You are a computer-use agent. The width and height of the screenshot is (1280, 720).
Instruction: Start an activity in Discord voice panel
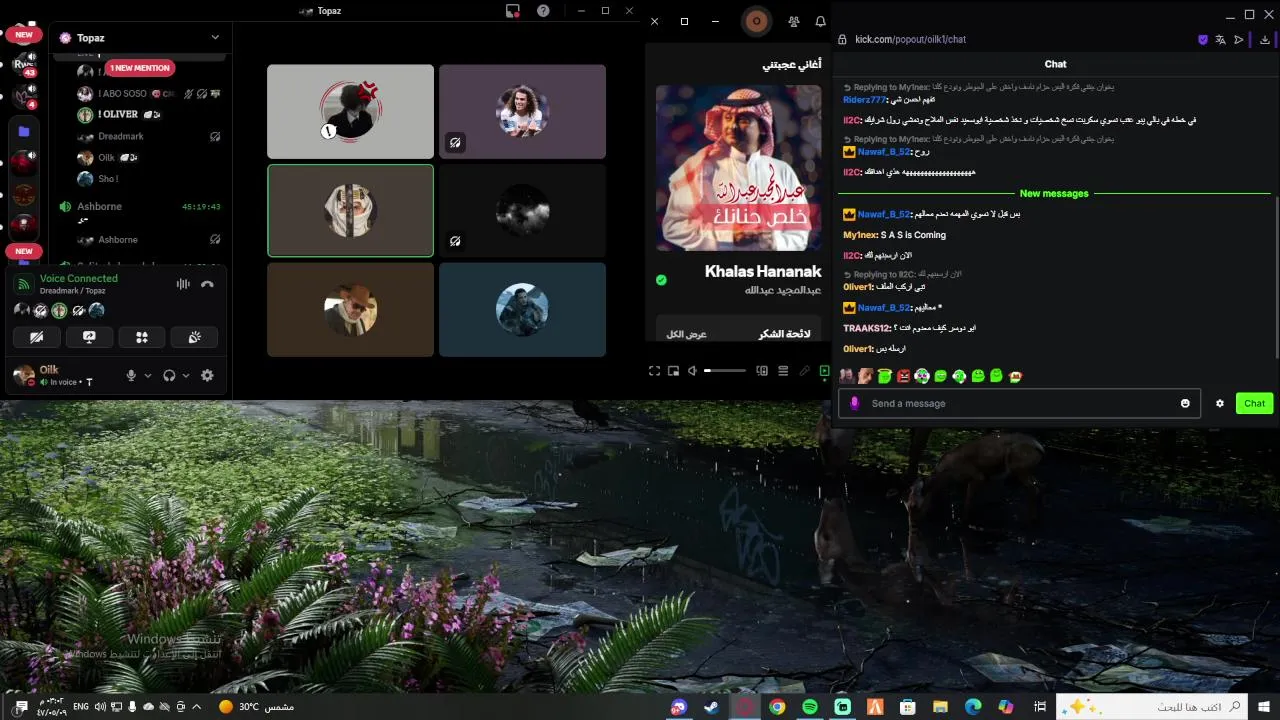[x=142, y=337]
